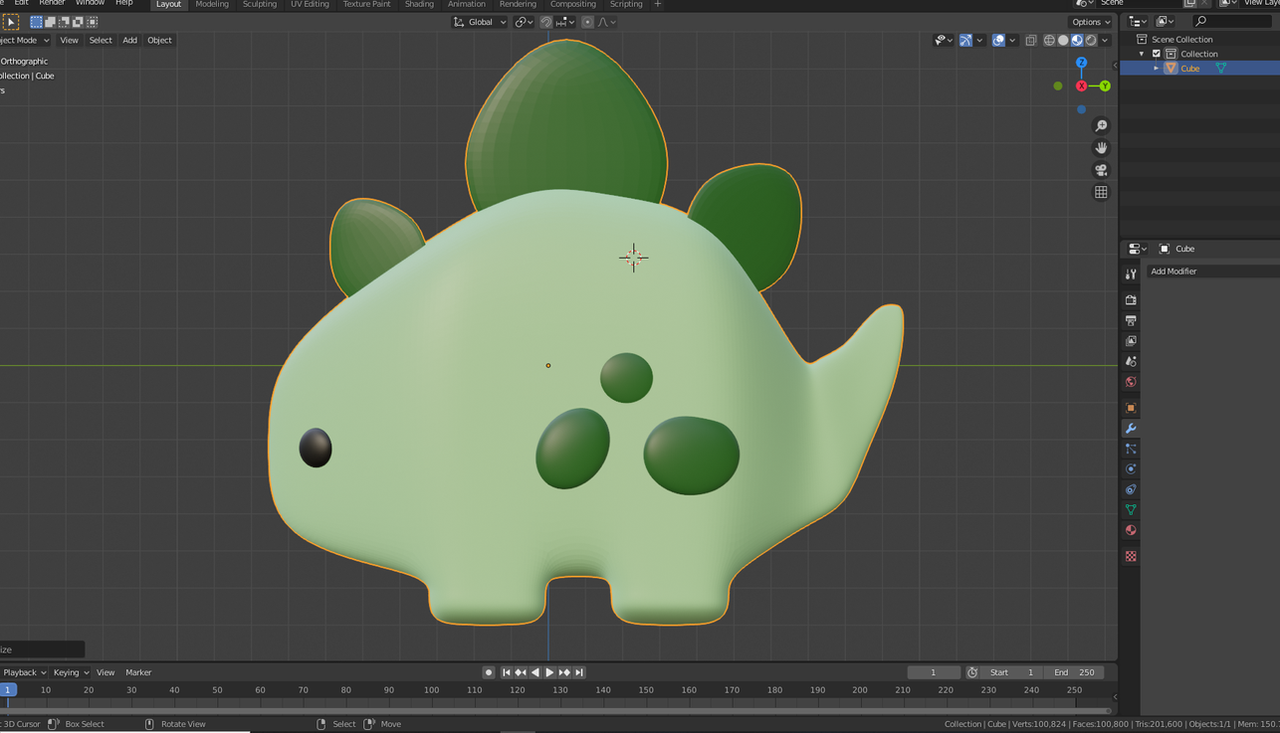This screenshot has width=1280, height=733.
Task: Open the Object properties tab icon
Action: click(1131, 408)
